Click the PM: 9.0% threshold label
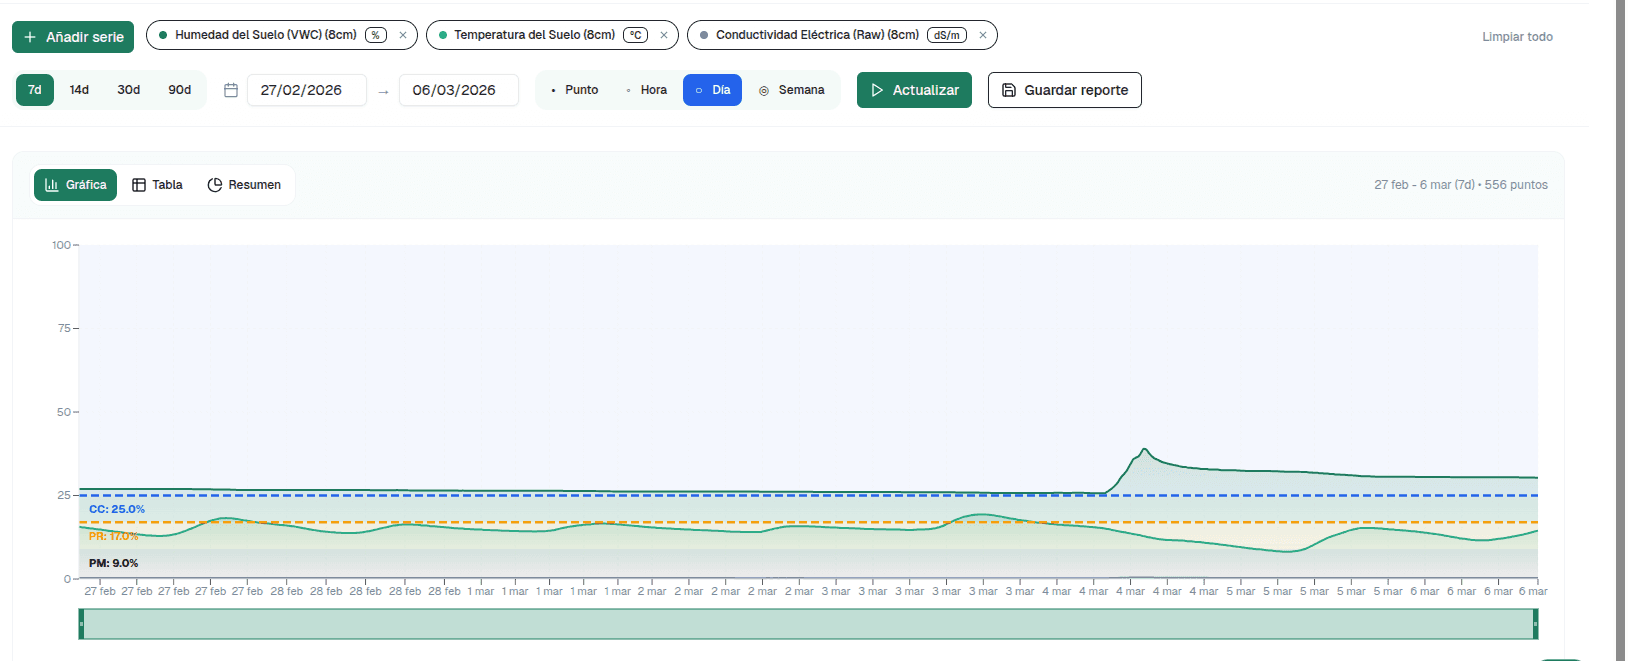Viewport: 1628px width, 661px height. (x=114, y=563)
